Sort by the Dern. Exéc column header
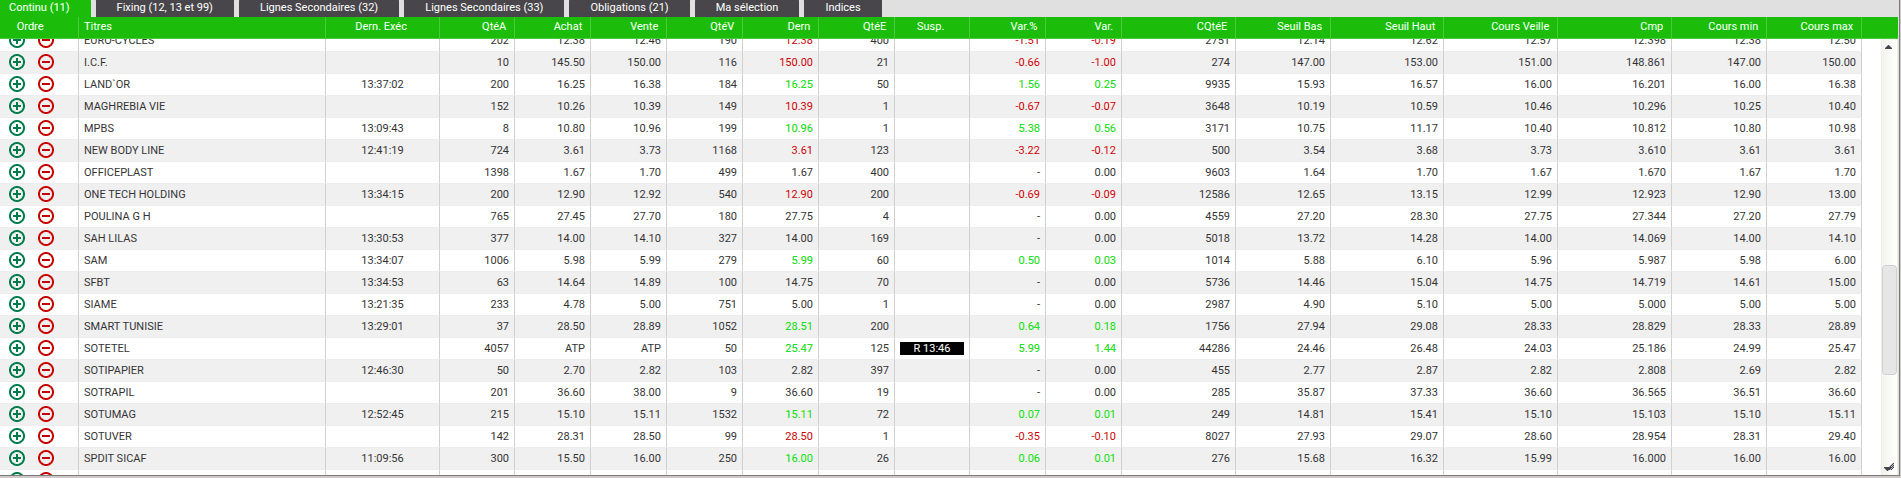1901x478 pixels. 382,26
